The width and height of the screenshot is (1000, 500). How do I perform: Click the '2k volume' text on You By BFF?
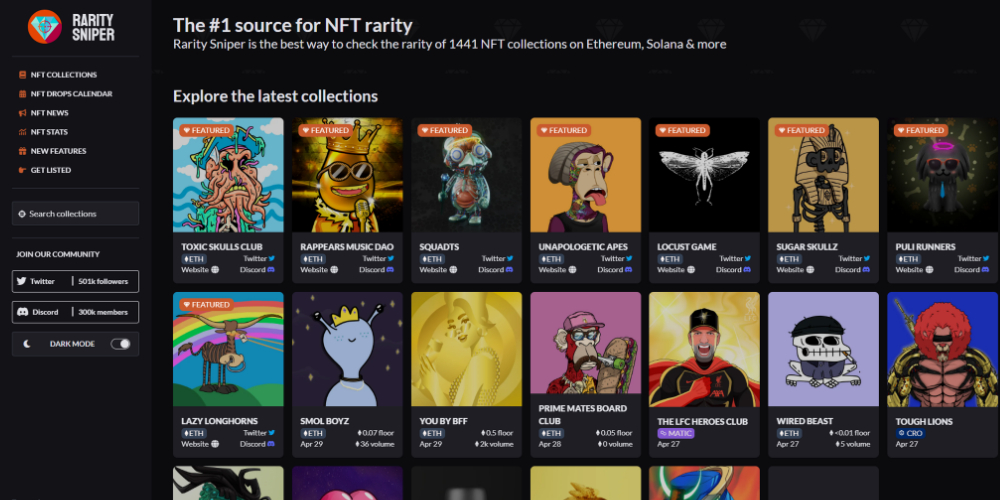point(494,444)
